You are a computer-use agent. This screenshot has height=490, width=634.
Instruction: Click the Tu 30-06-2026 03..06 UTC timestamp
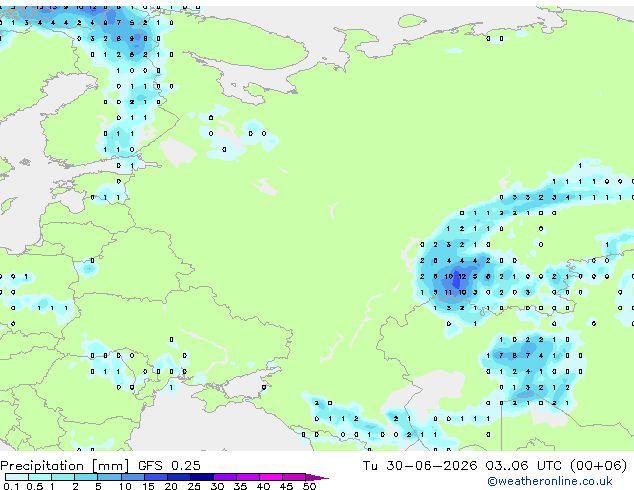[x=462, y=466]
